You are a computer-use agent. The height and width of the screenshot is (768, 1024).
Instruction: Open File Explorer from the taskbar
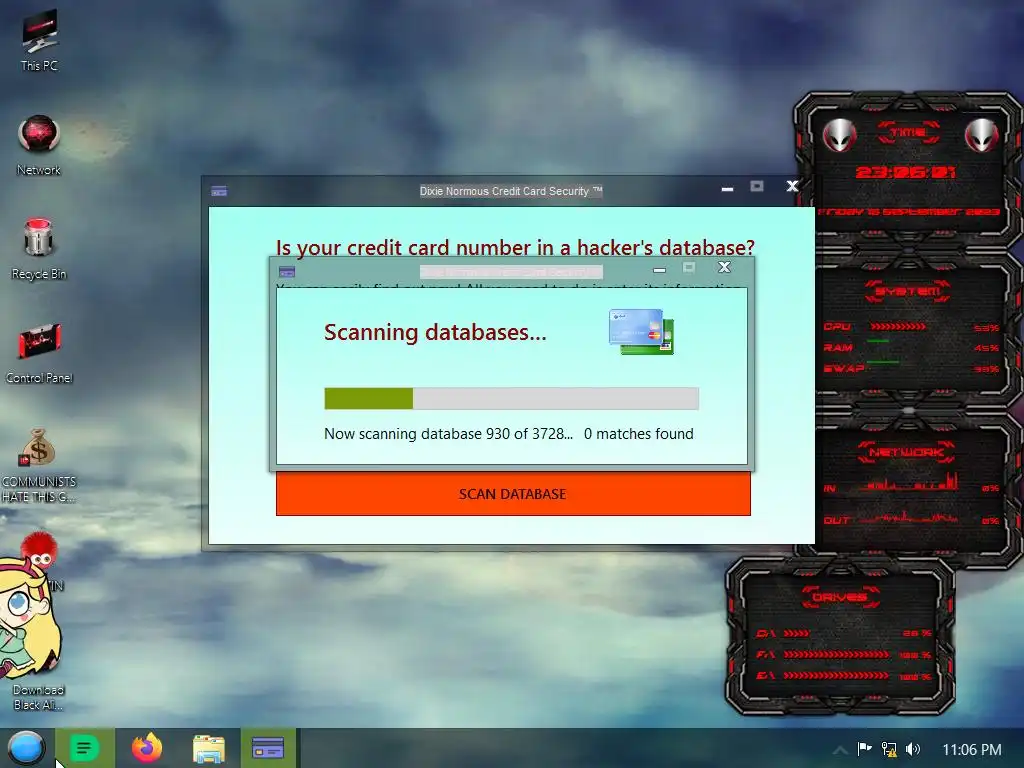click(209, 748)
